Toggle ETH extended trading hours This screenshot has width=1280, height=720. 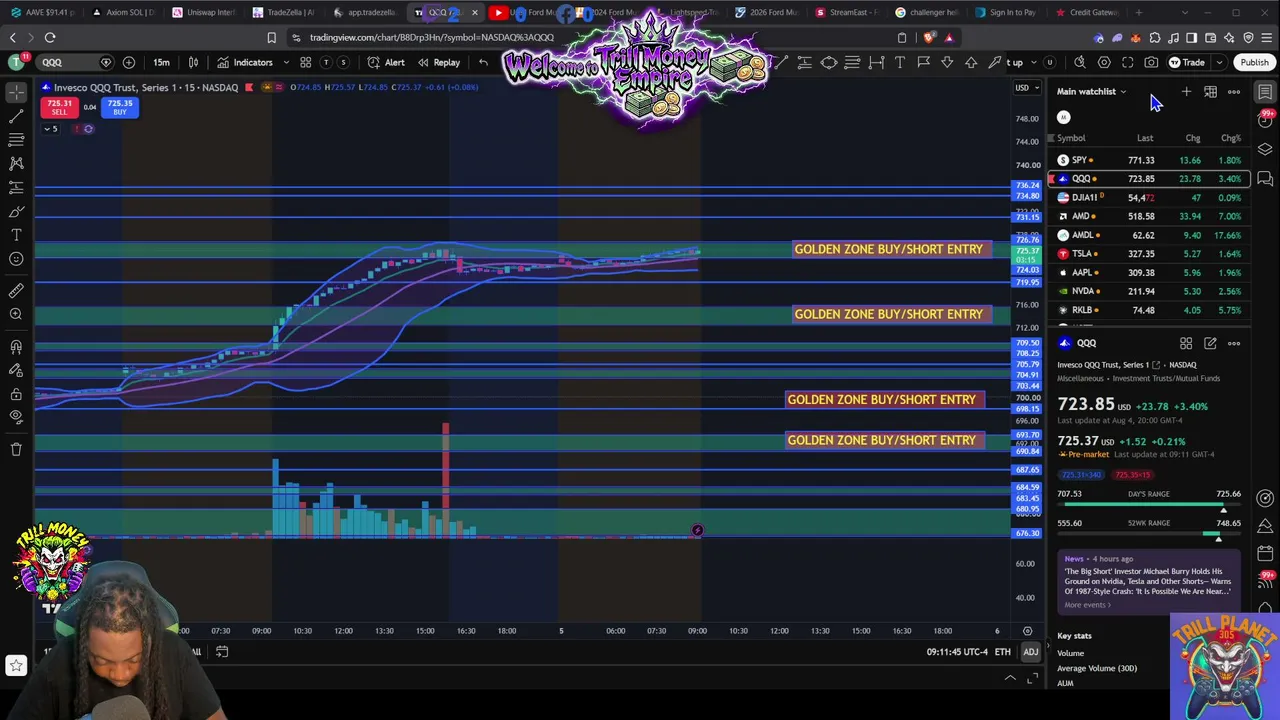[1003, 652]
